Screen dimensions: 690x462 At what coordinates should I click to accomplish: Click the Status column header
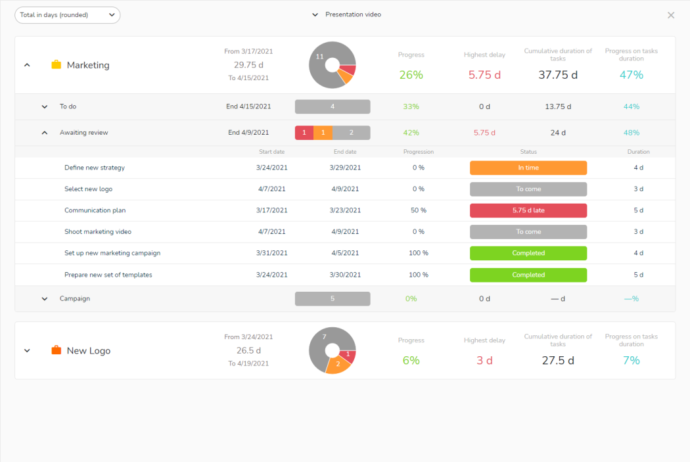coord(528,152)
